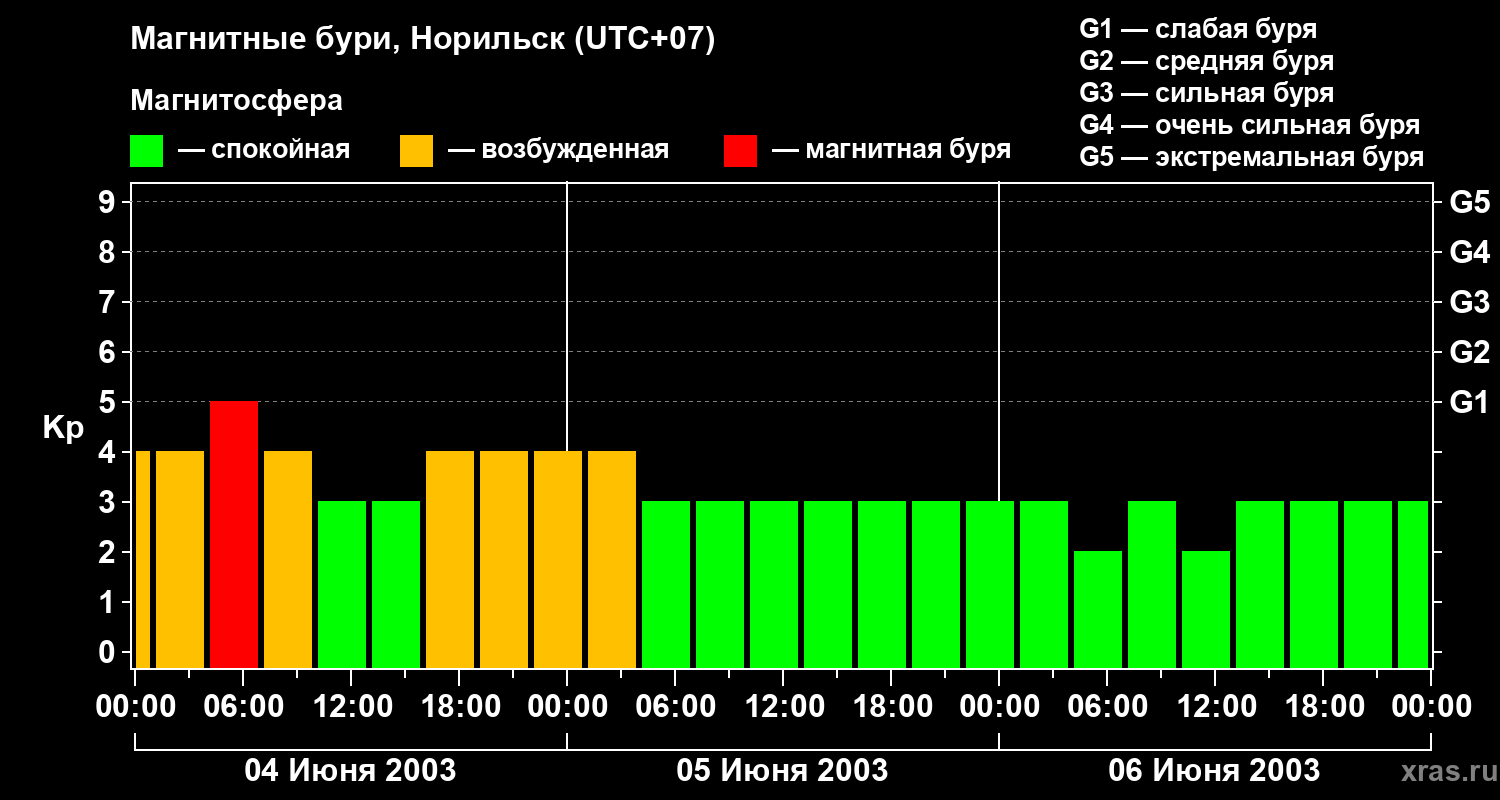Click the '05 Июня 2003' date label
The image size is (1500, 800).
pos(783,771)
